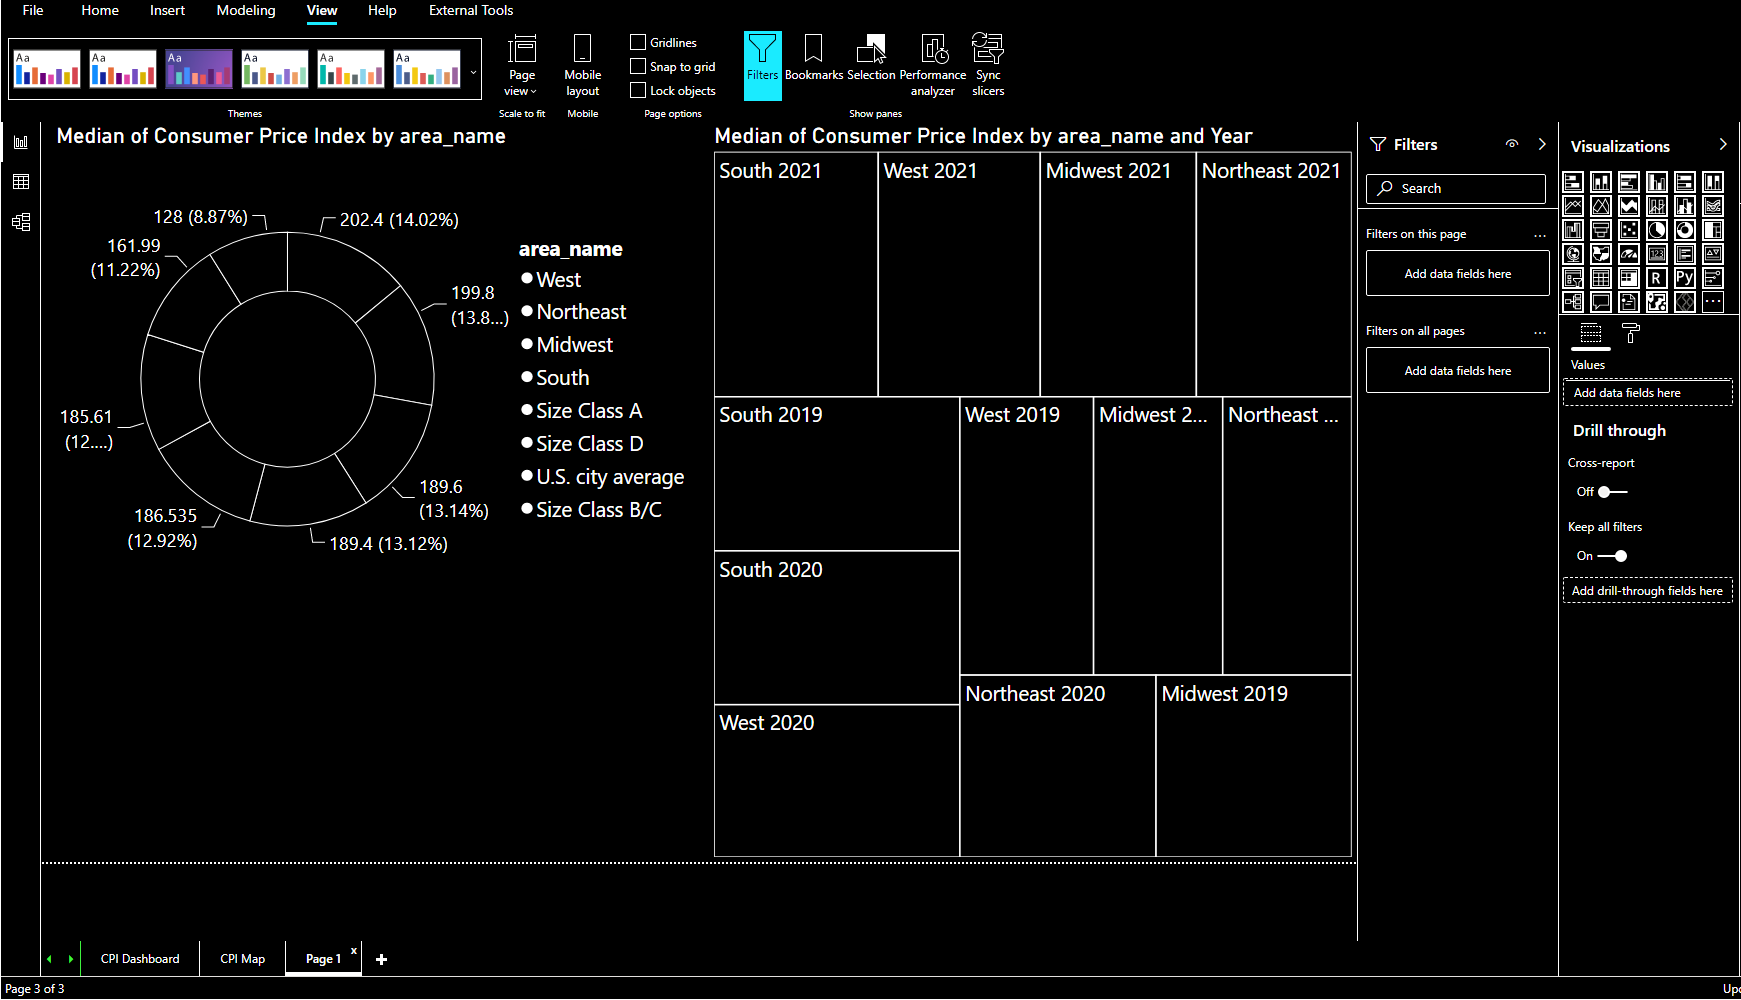Screen dimensions: 1741x1000
Task: Click the Add drill-through fields here box
Action: tap(1647, 590)
